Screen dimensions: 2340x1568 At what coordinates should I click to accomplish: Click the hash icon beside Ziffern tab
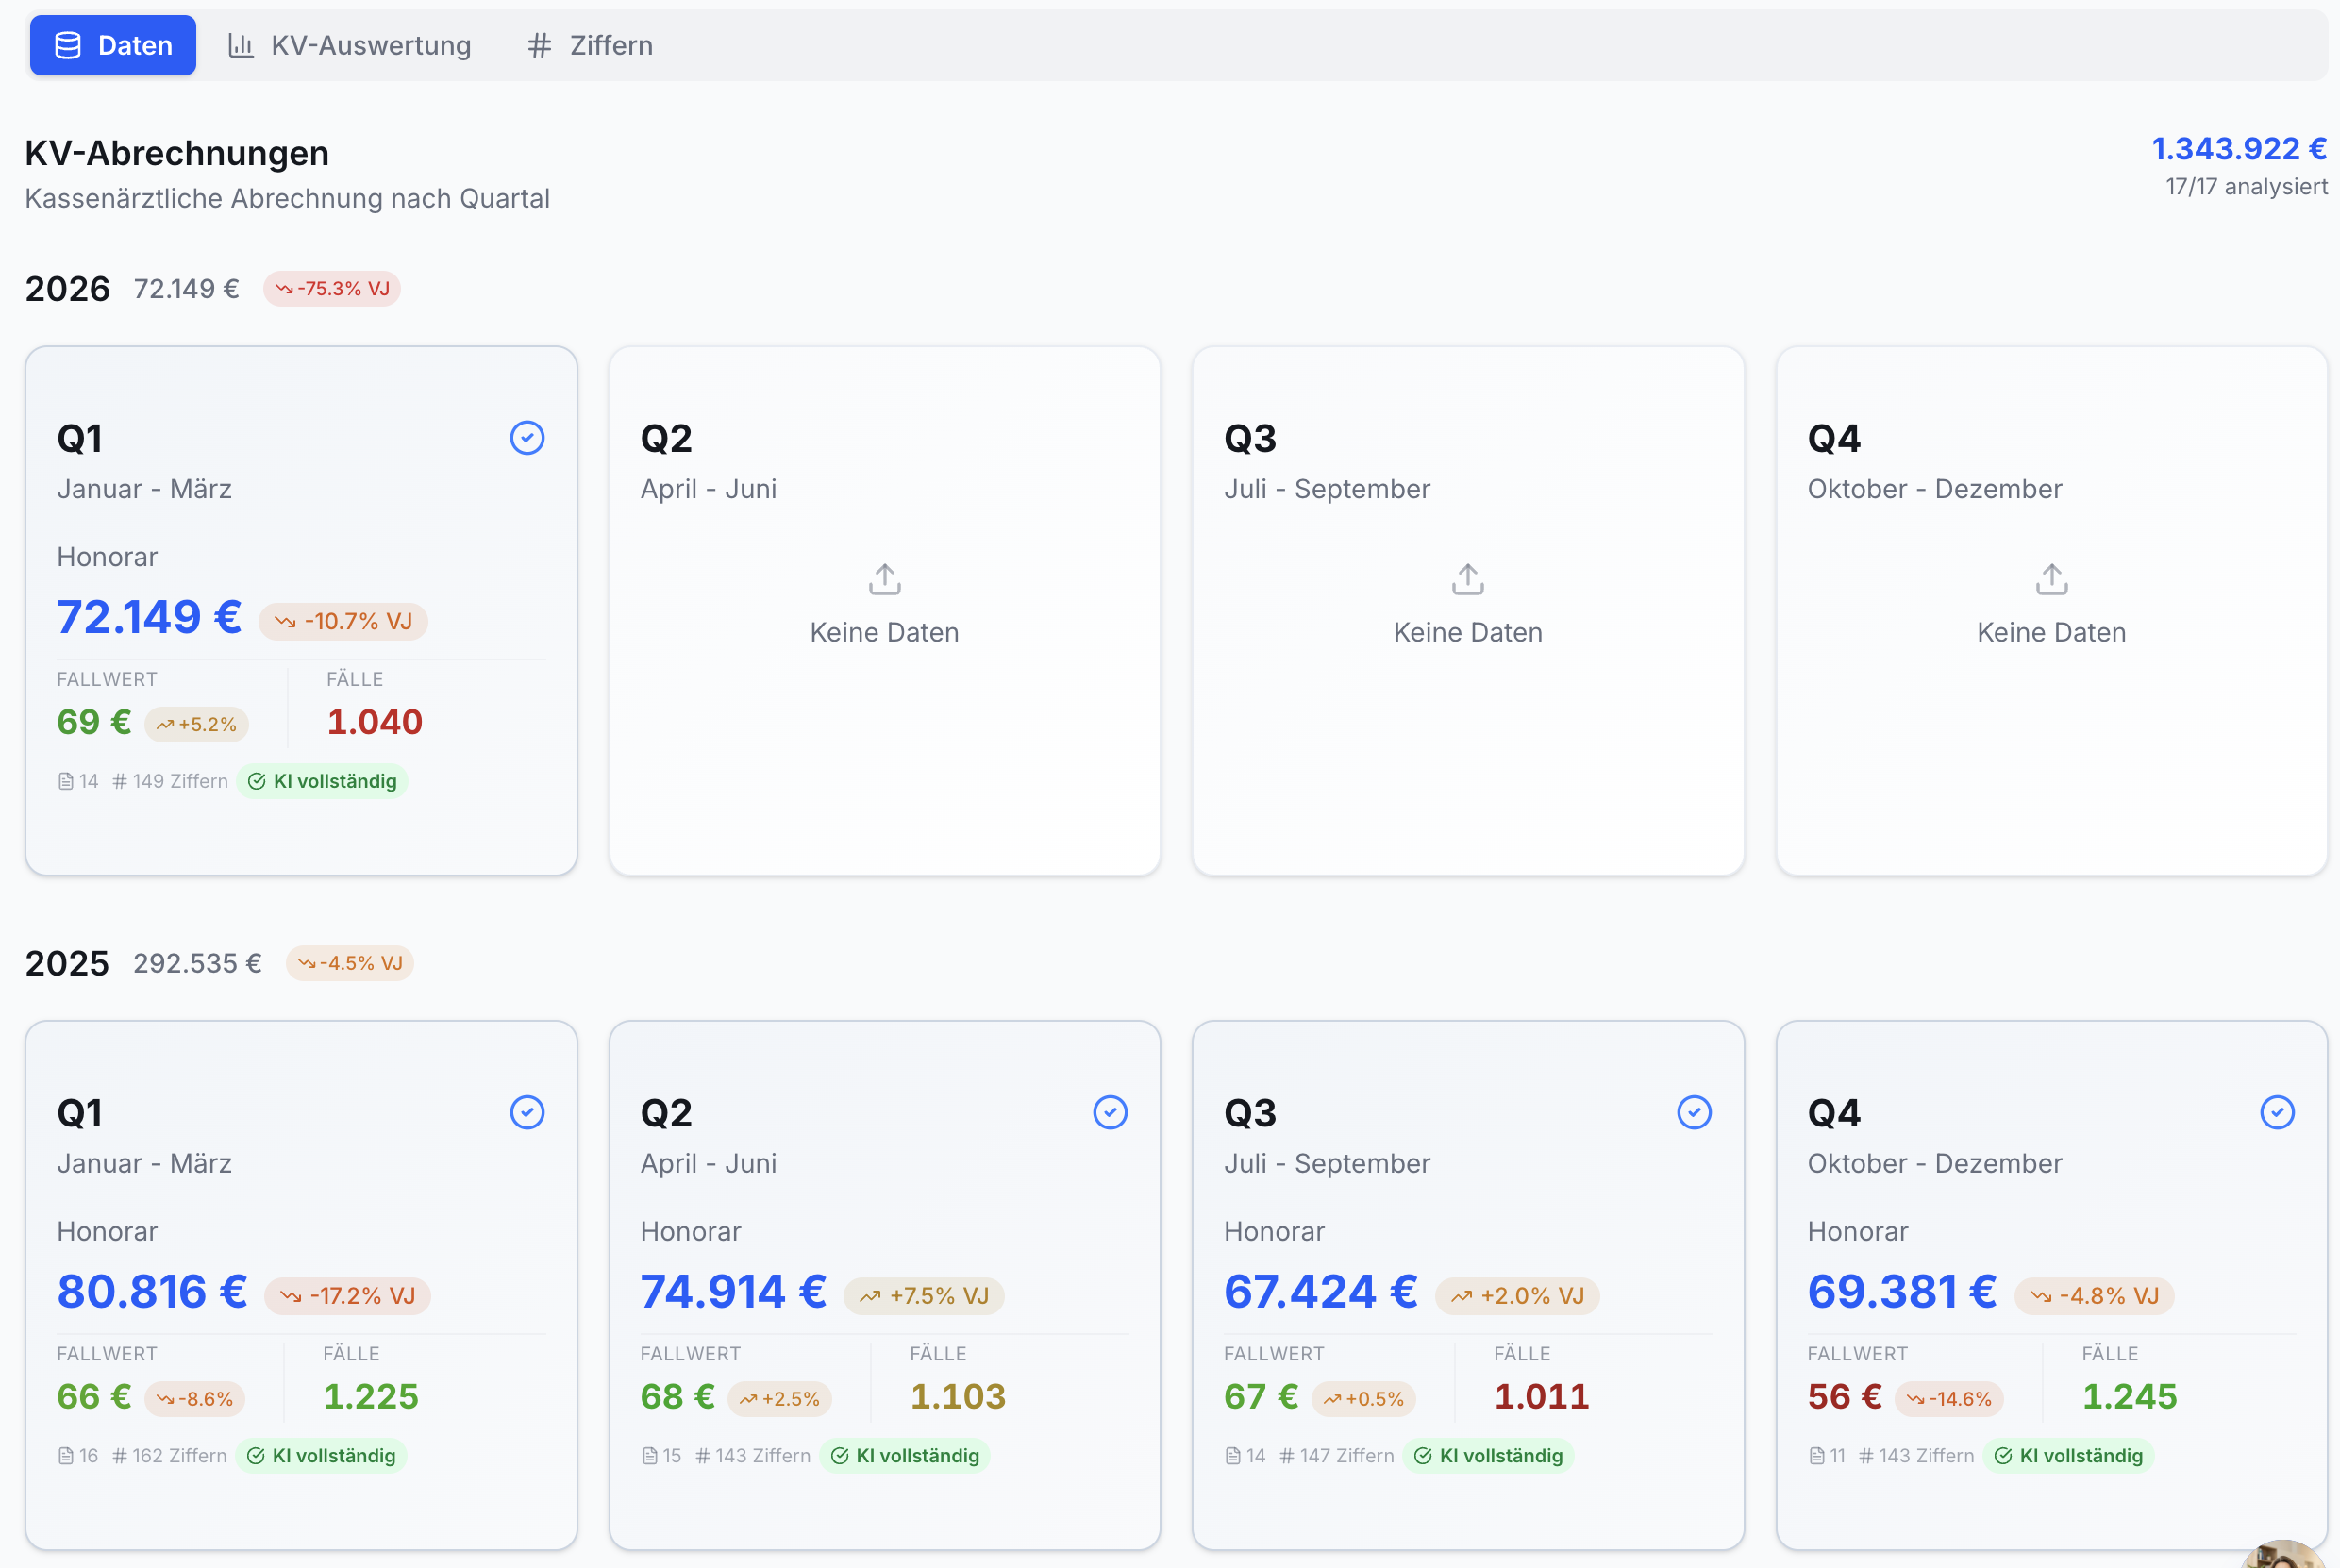point(540,45)
